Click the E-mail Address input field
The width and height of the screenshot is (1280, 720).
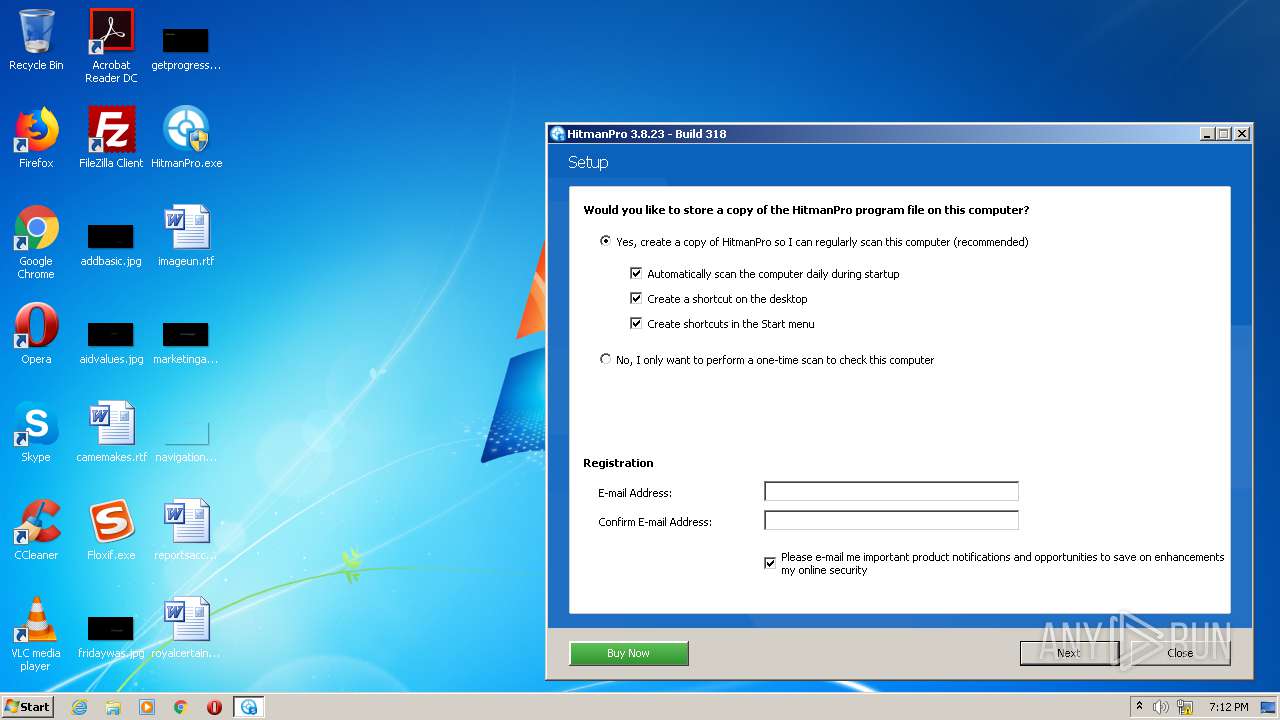(891, 491)
